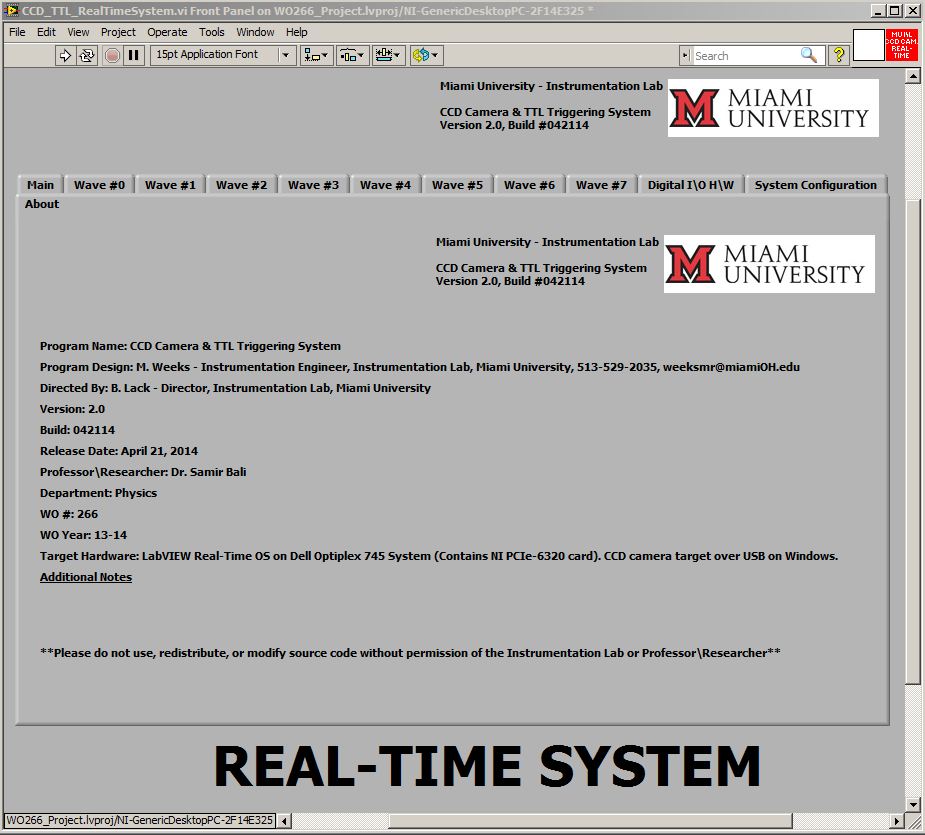The image size is (925, 835).
Task: Click the WO Year: 13-14 text
Action: point(83,535)
